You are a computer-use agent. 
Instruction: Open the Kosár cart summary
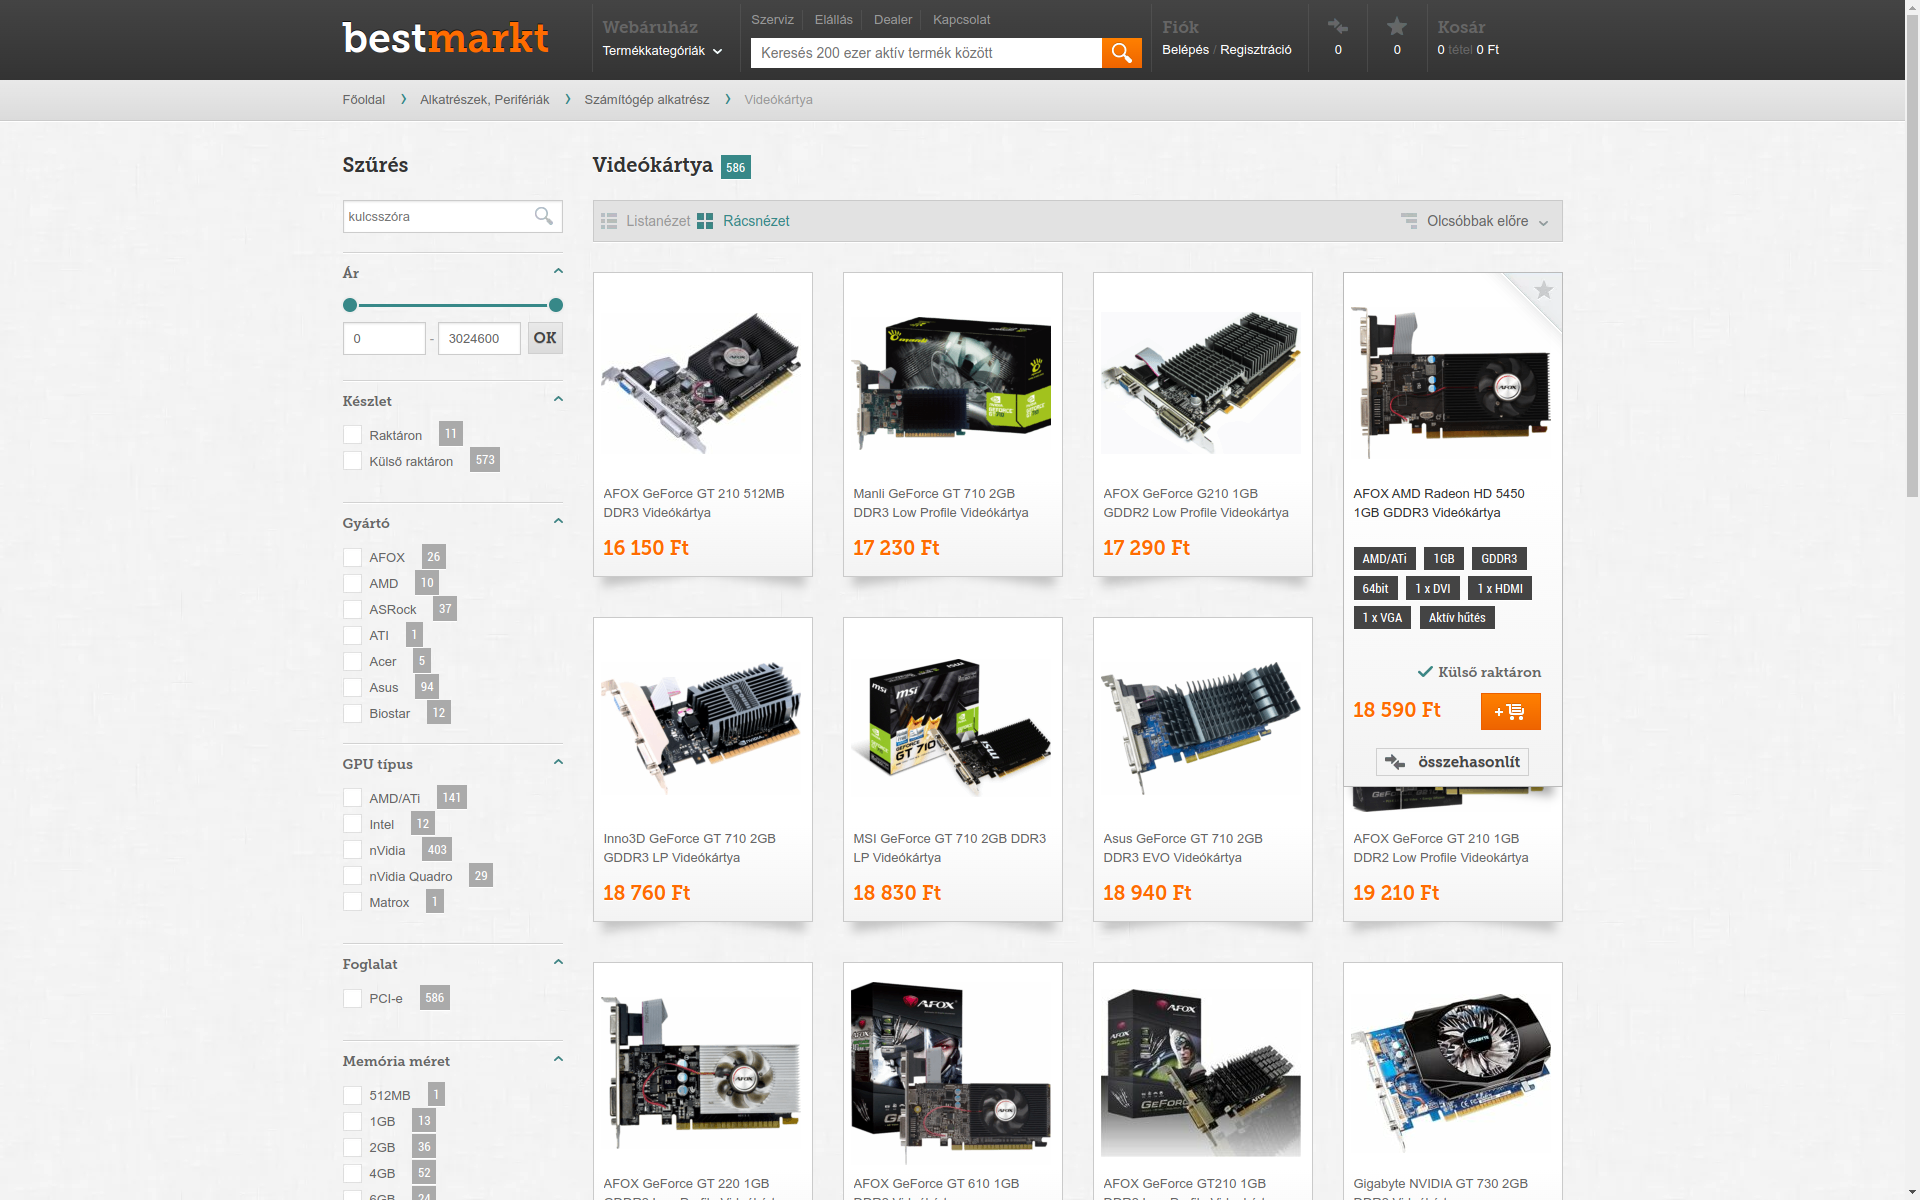pos(1467,38)
